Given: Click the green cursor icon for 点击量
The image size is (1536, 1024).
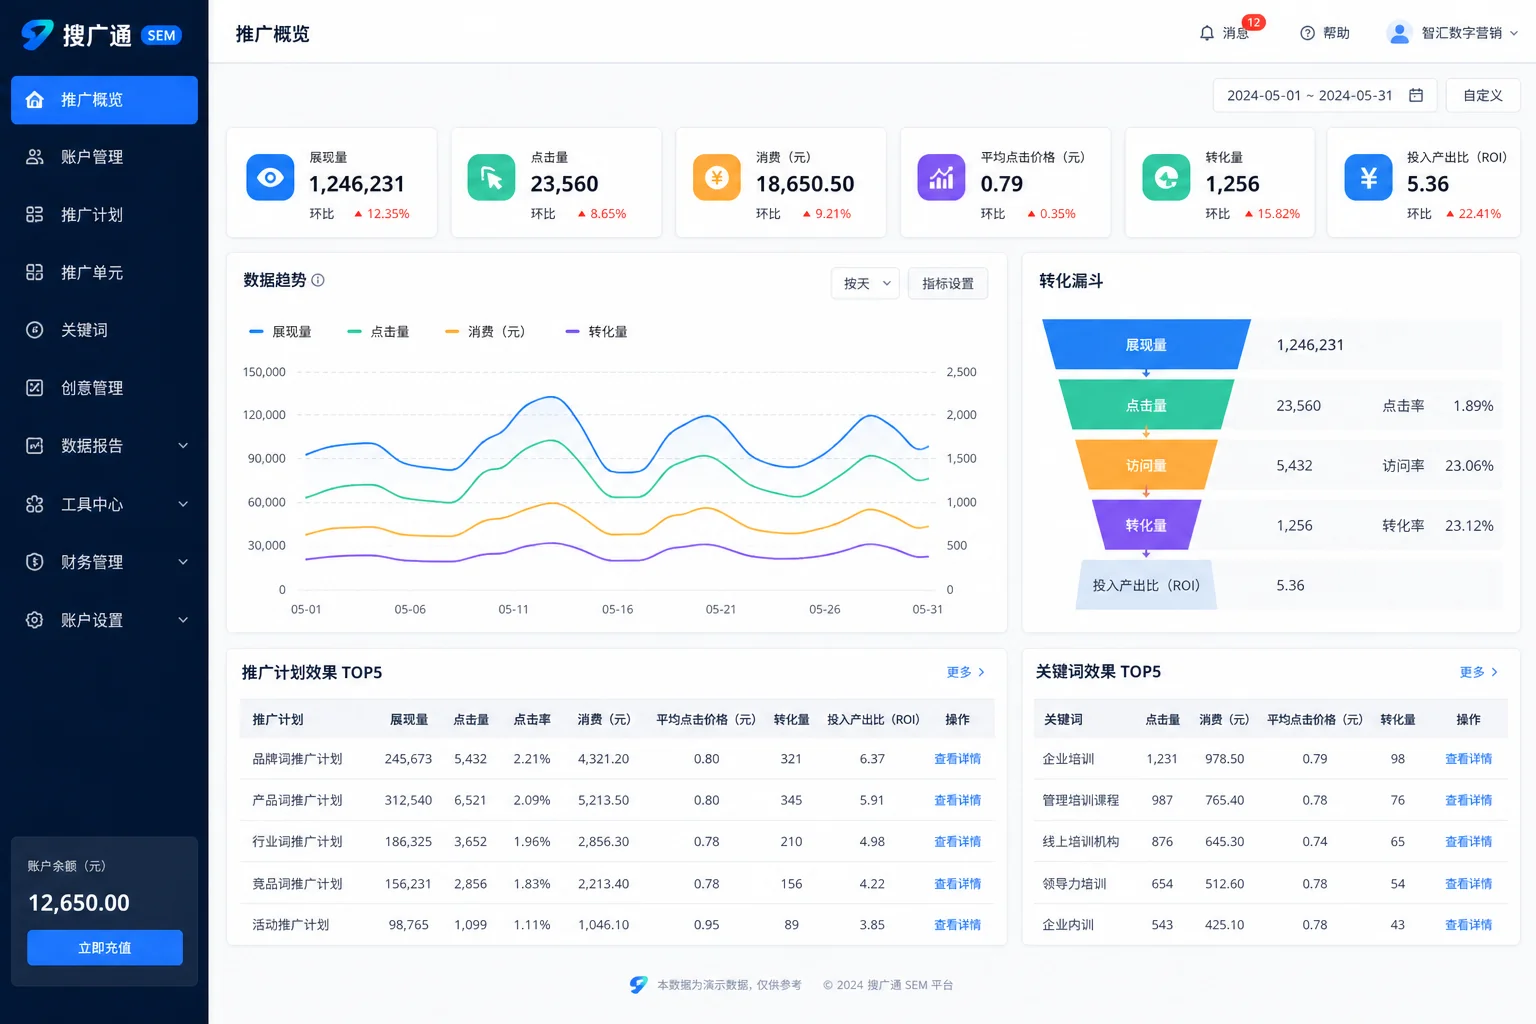Looking at the screenshot, I should click(x=491, y=178).
